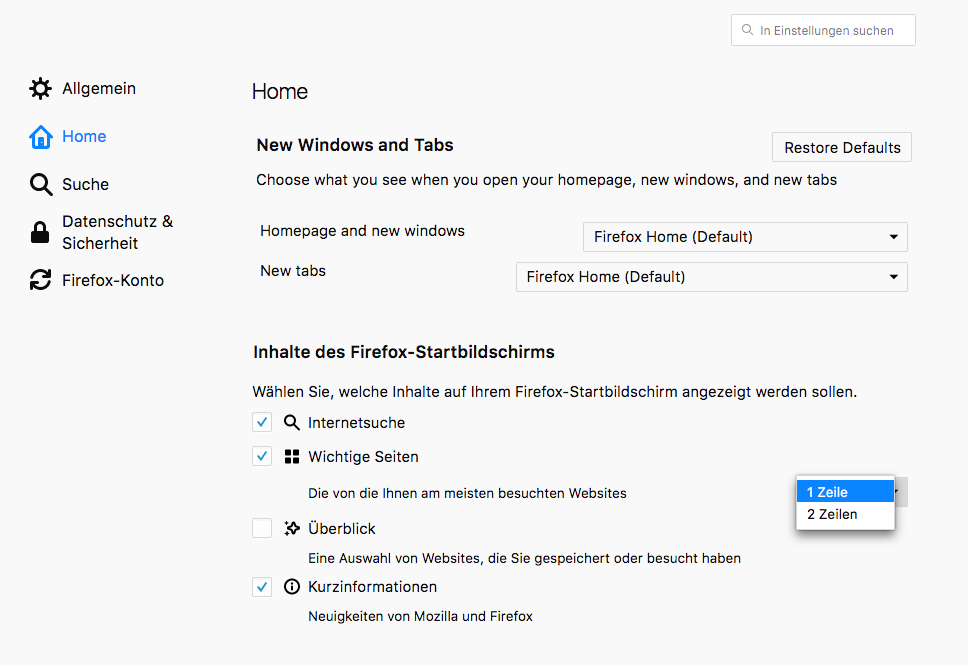Click the magnifier icon beside Suche
The image size is (968, 665).
[40, 185]
